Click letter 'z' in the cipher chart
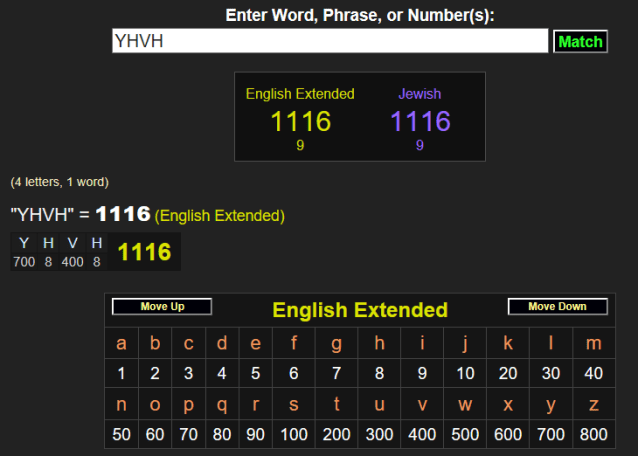The height and width of the screenshot is (456, 638). pos(594,404)
